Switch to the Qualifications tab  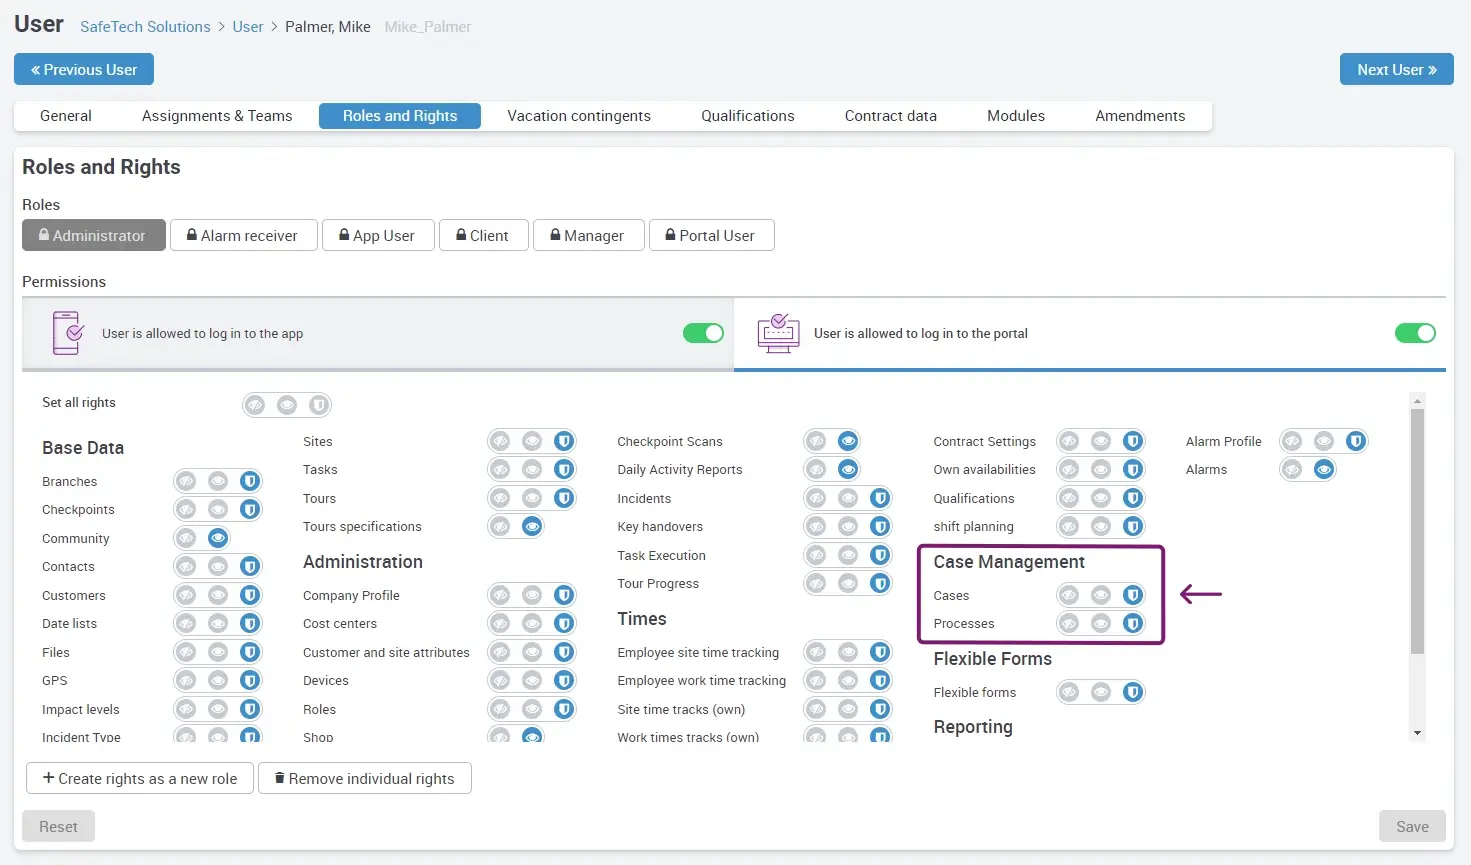coord(747,116)
